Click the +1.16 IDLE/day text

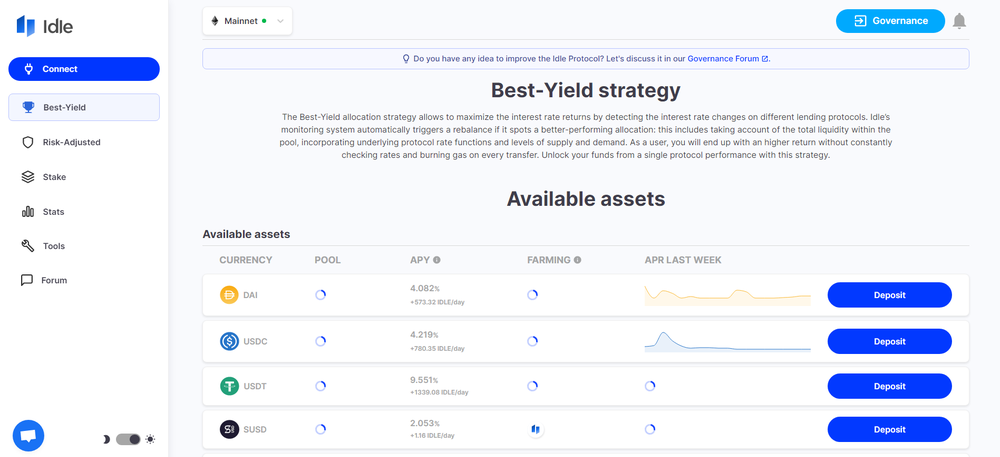432,436
